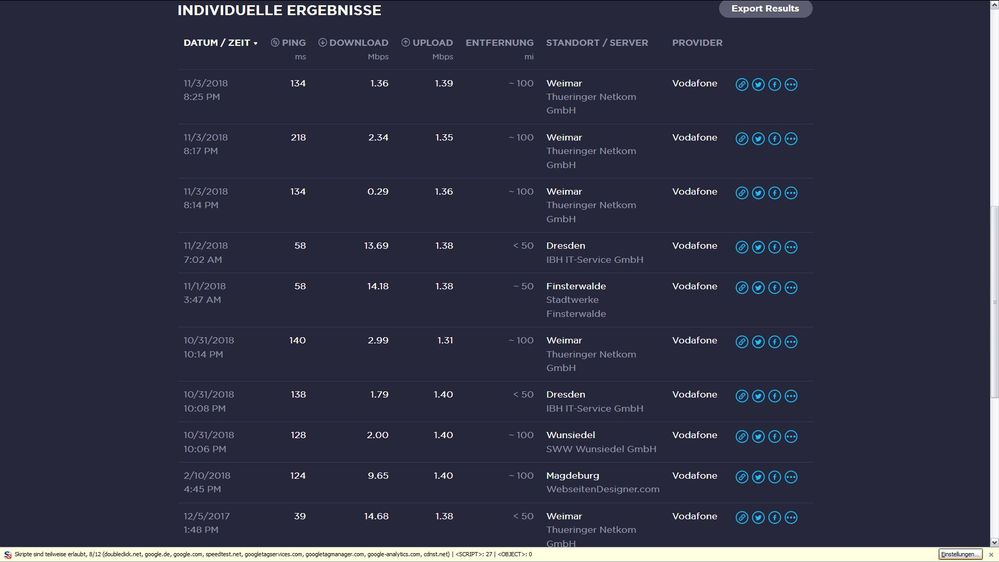The width and height of the screenshot is (999, 562).
Task: Sort by Provider column header
Action: pyautogui.click(x=697, y=43)
